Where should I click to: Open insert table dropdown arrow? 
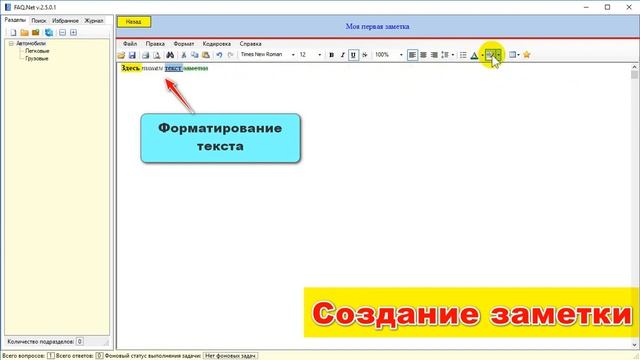[x=518, y=55]
